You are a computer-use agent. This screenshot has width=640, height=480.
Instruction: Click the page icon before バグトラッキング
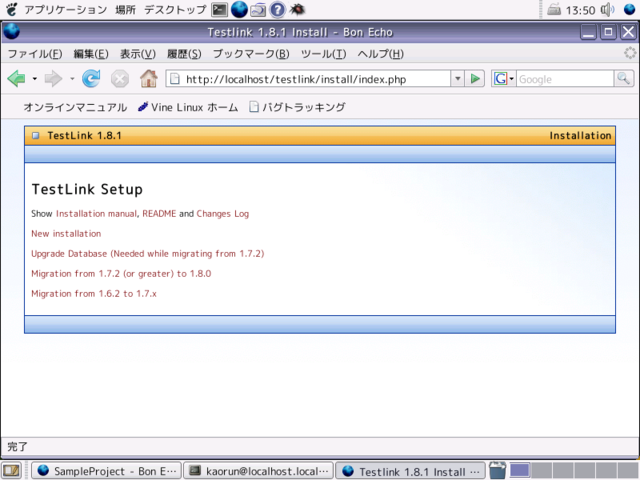pos(254,107)
